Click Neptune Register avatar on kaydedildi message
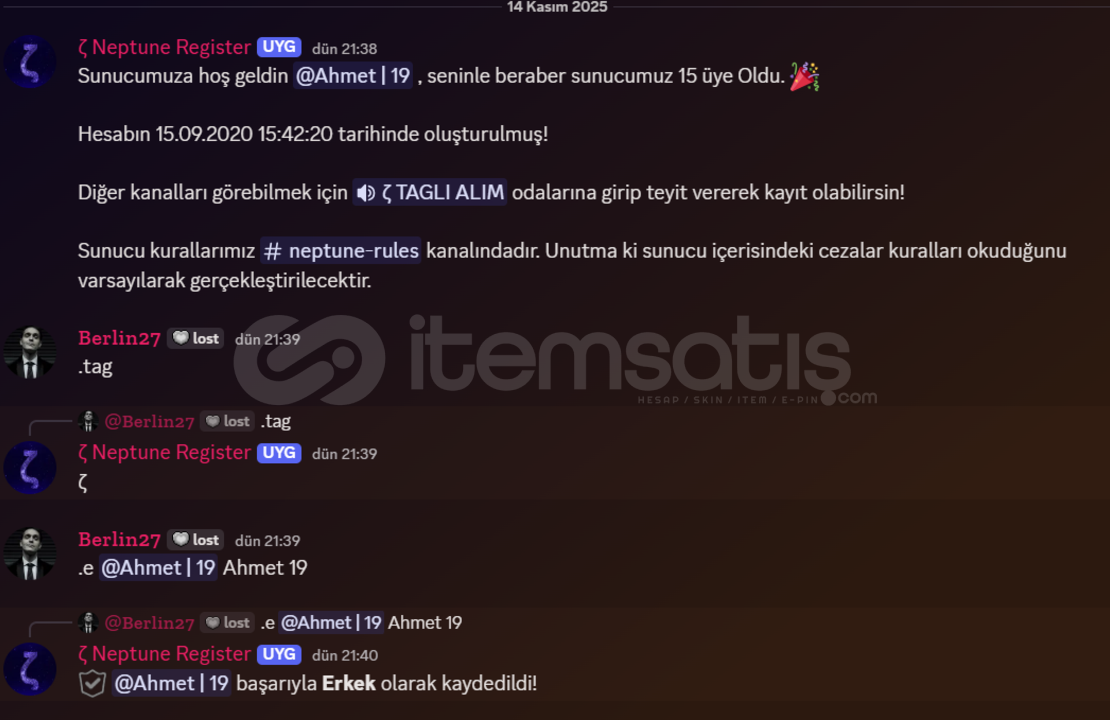1110x720 pixels. [x=30, y=669]
